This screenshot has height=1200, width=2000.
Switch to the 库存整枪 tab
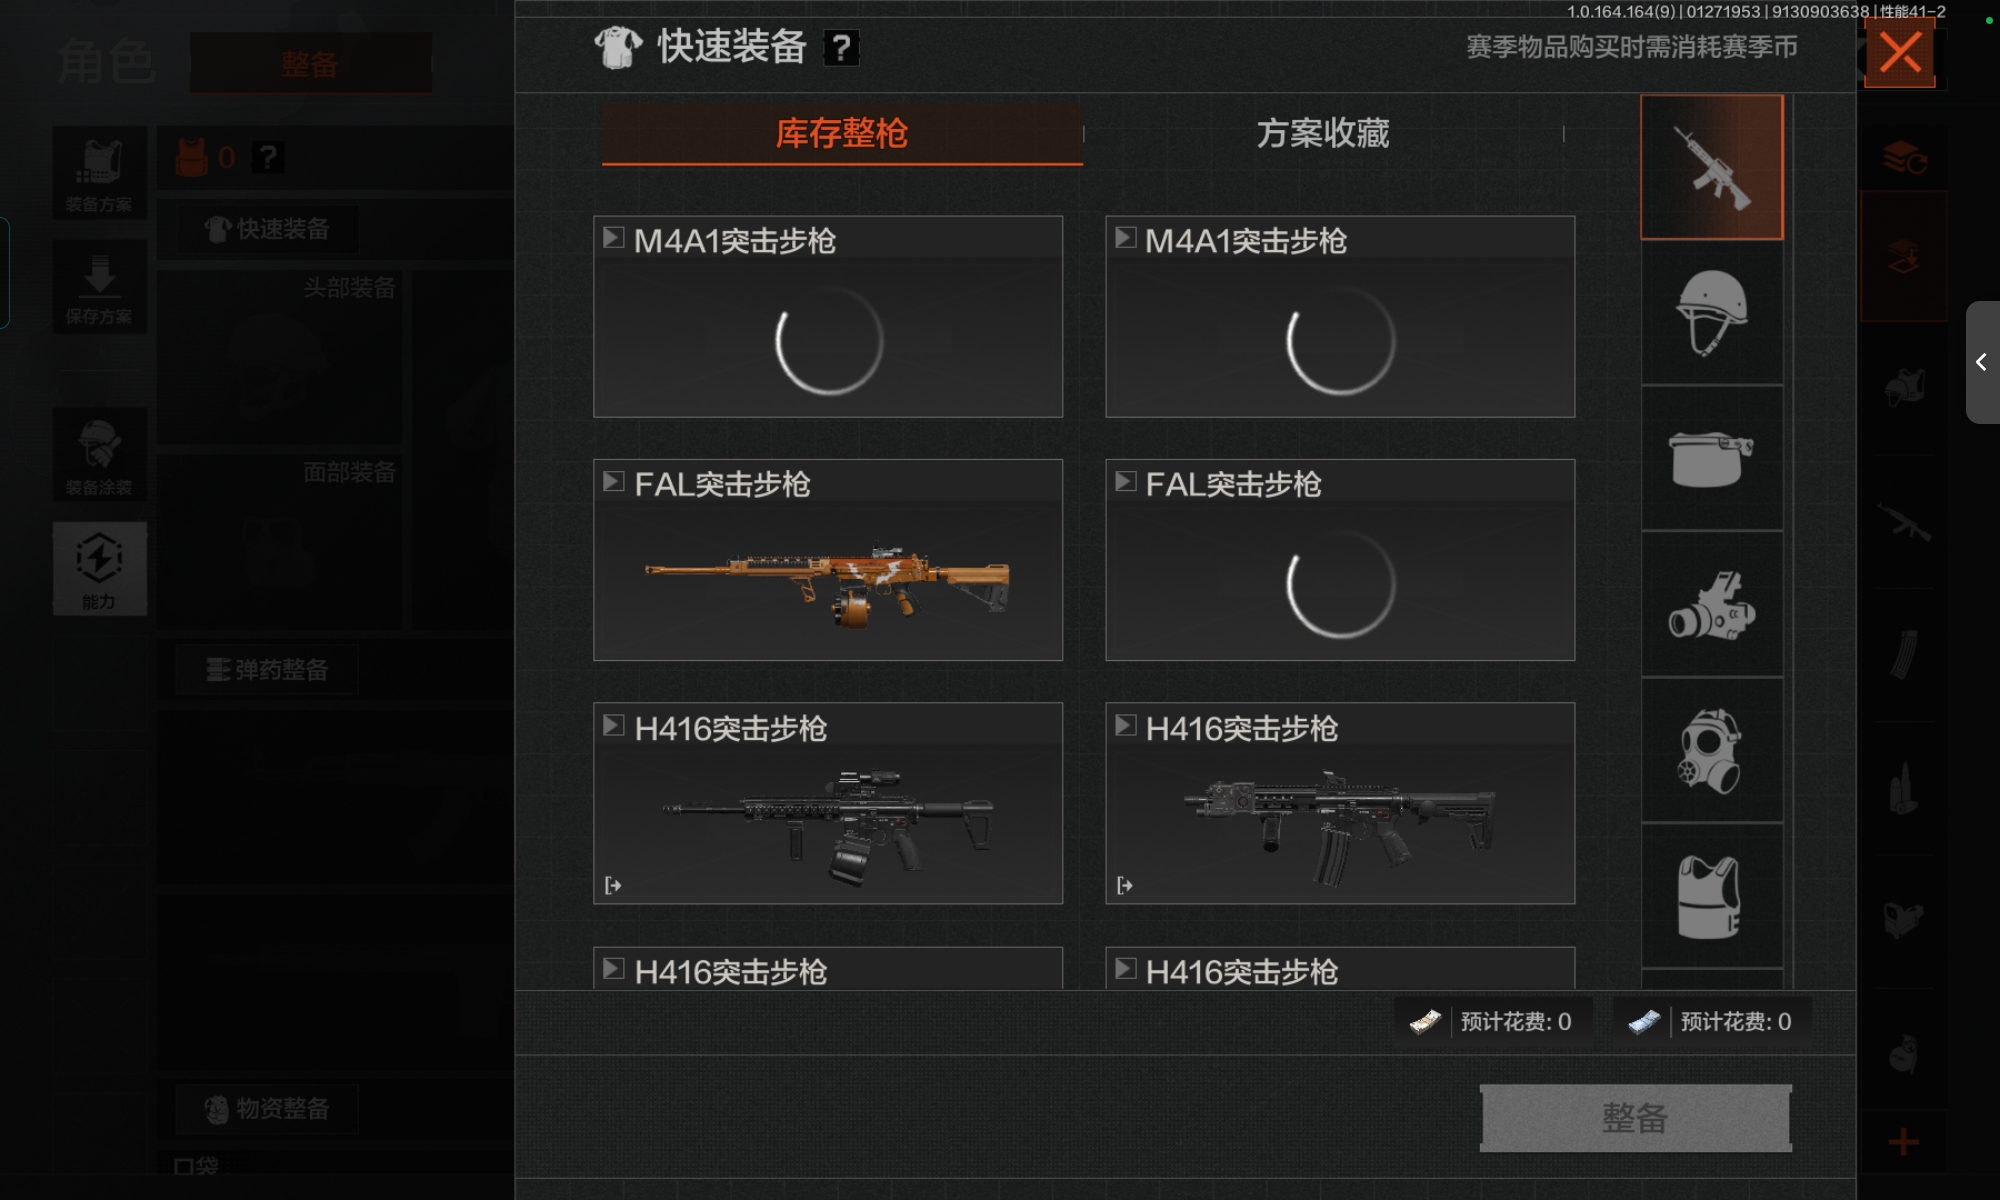pyautogui.click(x=842, y=133)
